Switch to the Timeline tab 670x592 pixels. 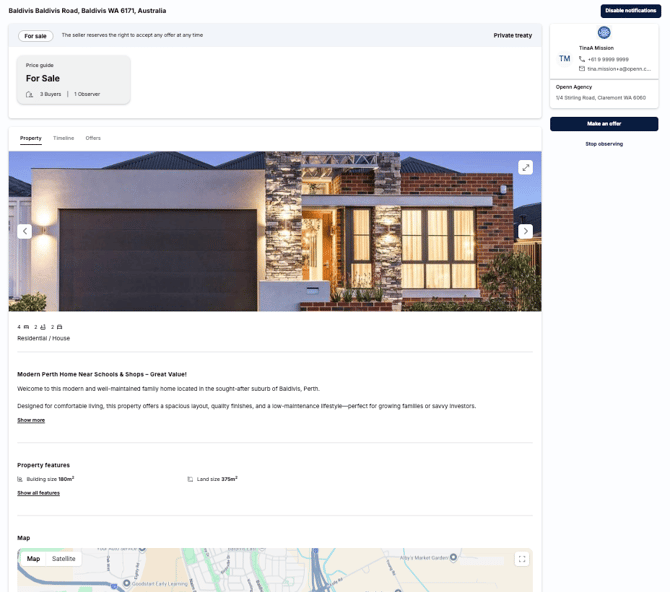63,138
